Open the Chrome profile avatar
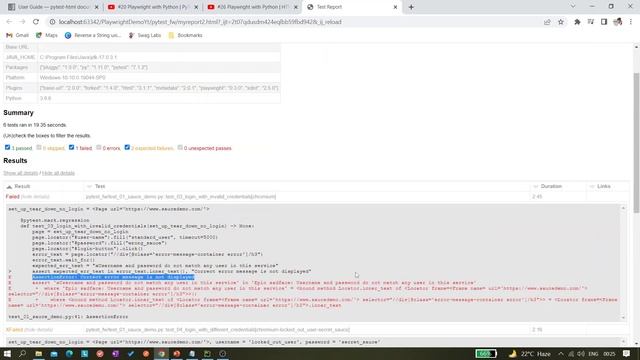 [618, 22]
